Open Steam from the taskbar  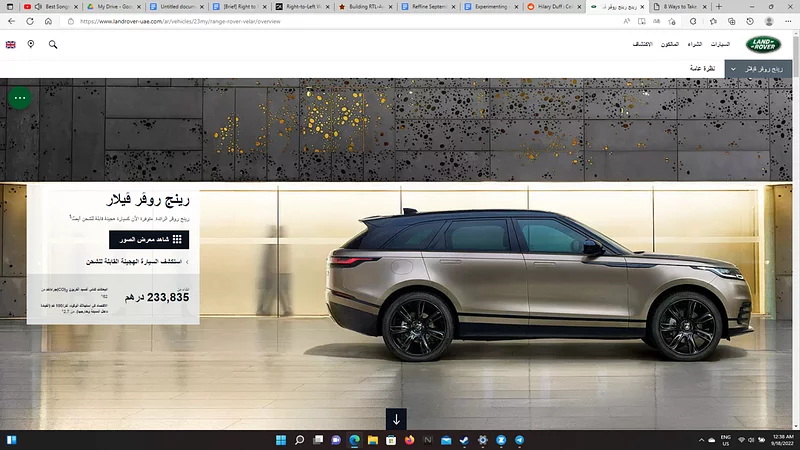(464, 440)
